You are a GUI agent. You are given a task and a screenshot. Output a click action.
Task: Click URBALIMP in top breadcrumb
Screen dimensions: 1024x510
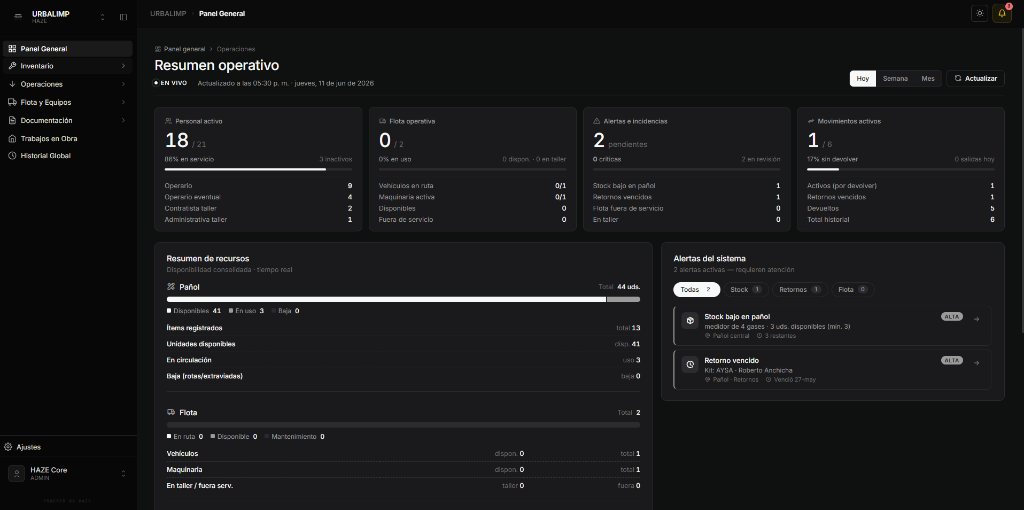pos(168,14)
